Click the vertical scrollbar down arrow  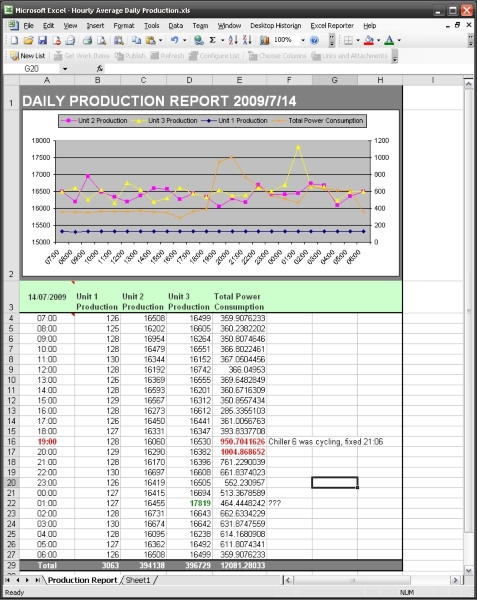click(x=469, y=570)
